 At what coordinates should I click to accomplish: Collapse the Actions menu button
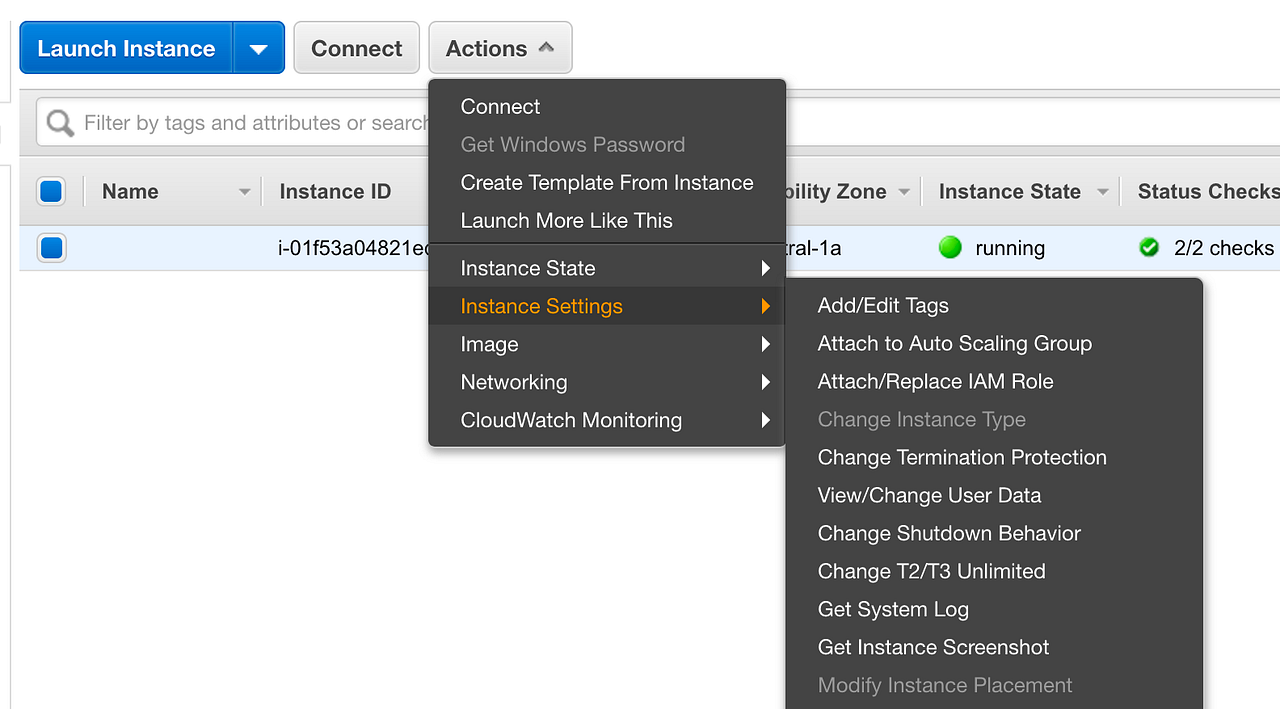tap(500, 49)
